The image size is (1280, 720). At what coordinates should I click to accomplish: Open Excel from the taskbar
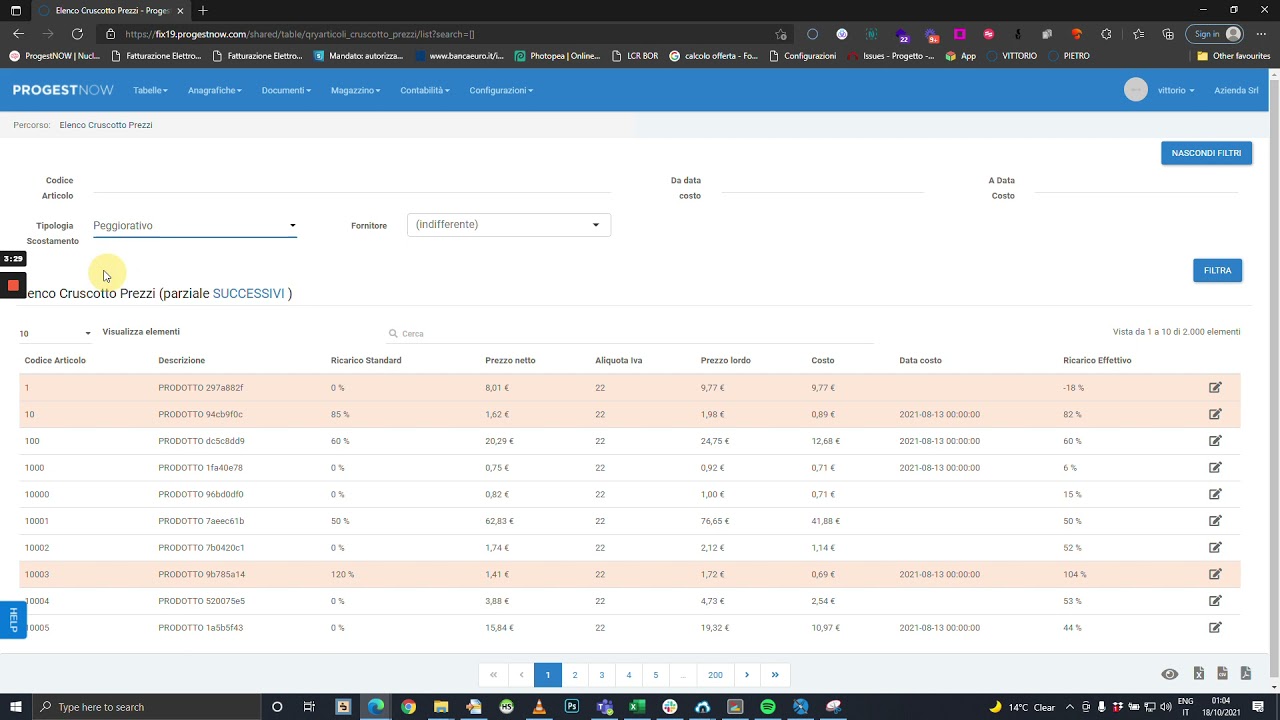[x=636, y=707]
